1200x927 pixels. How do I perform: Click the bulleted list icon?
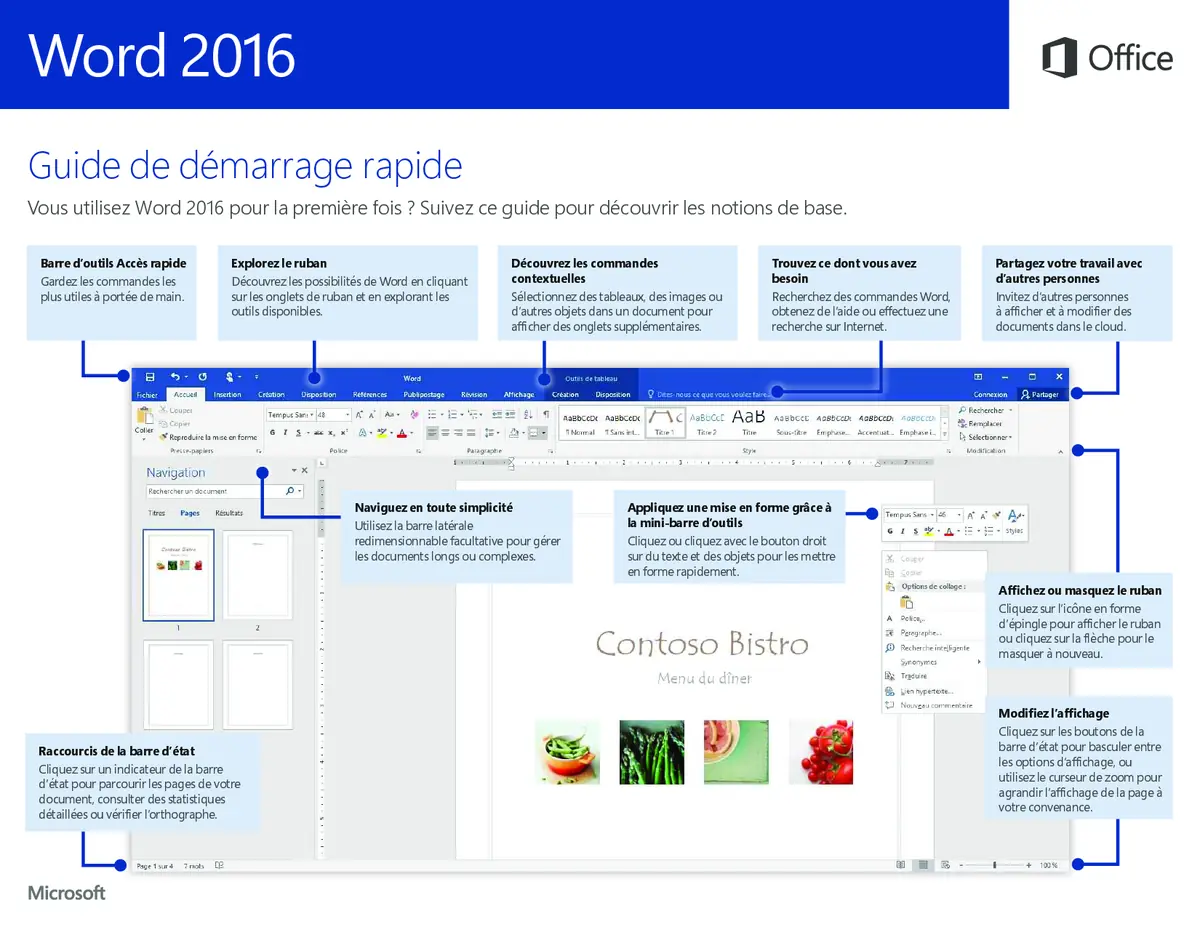point(432,415)
